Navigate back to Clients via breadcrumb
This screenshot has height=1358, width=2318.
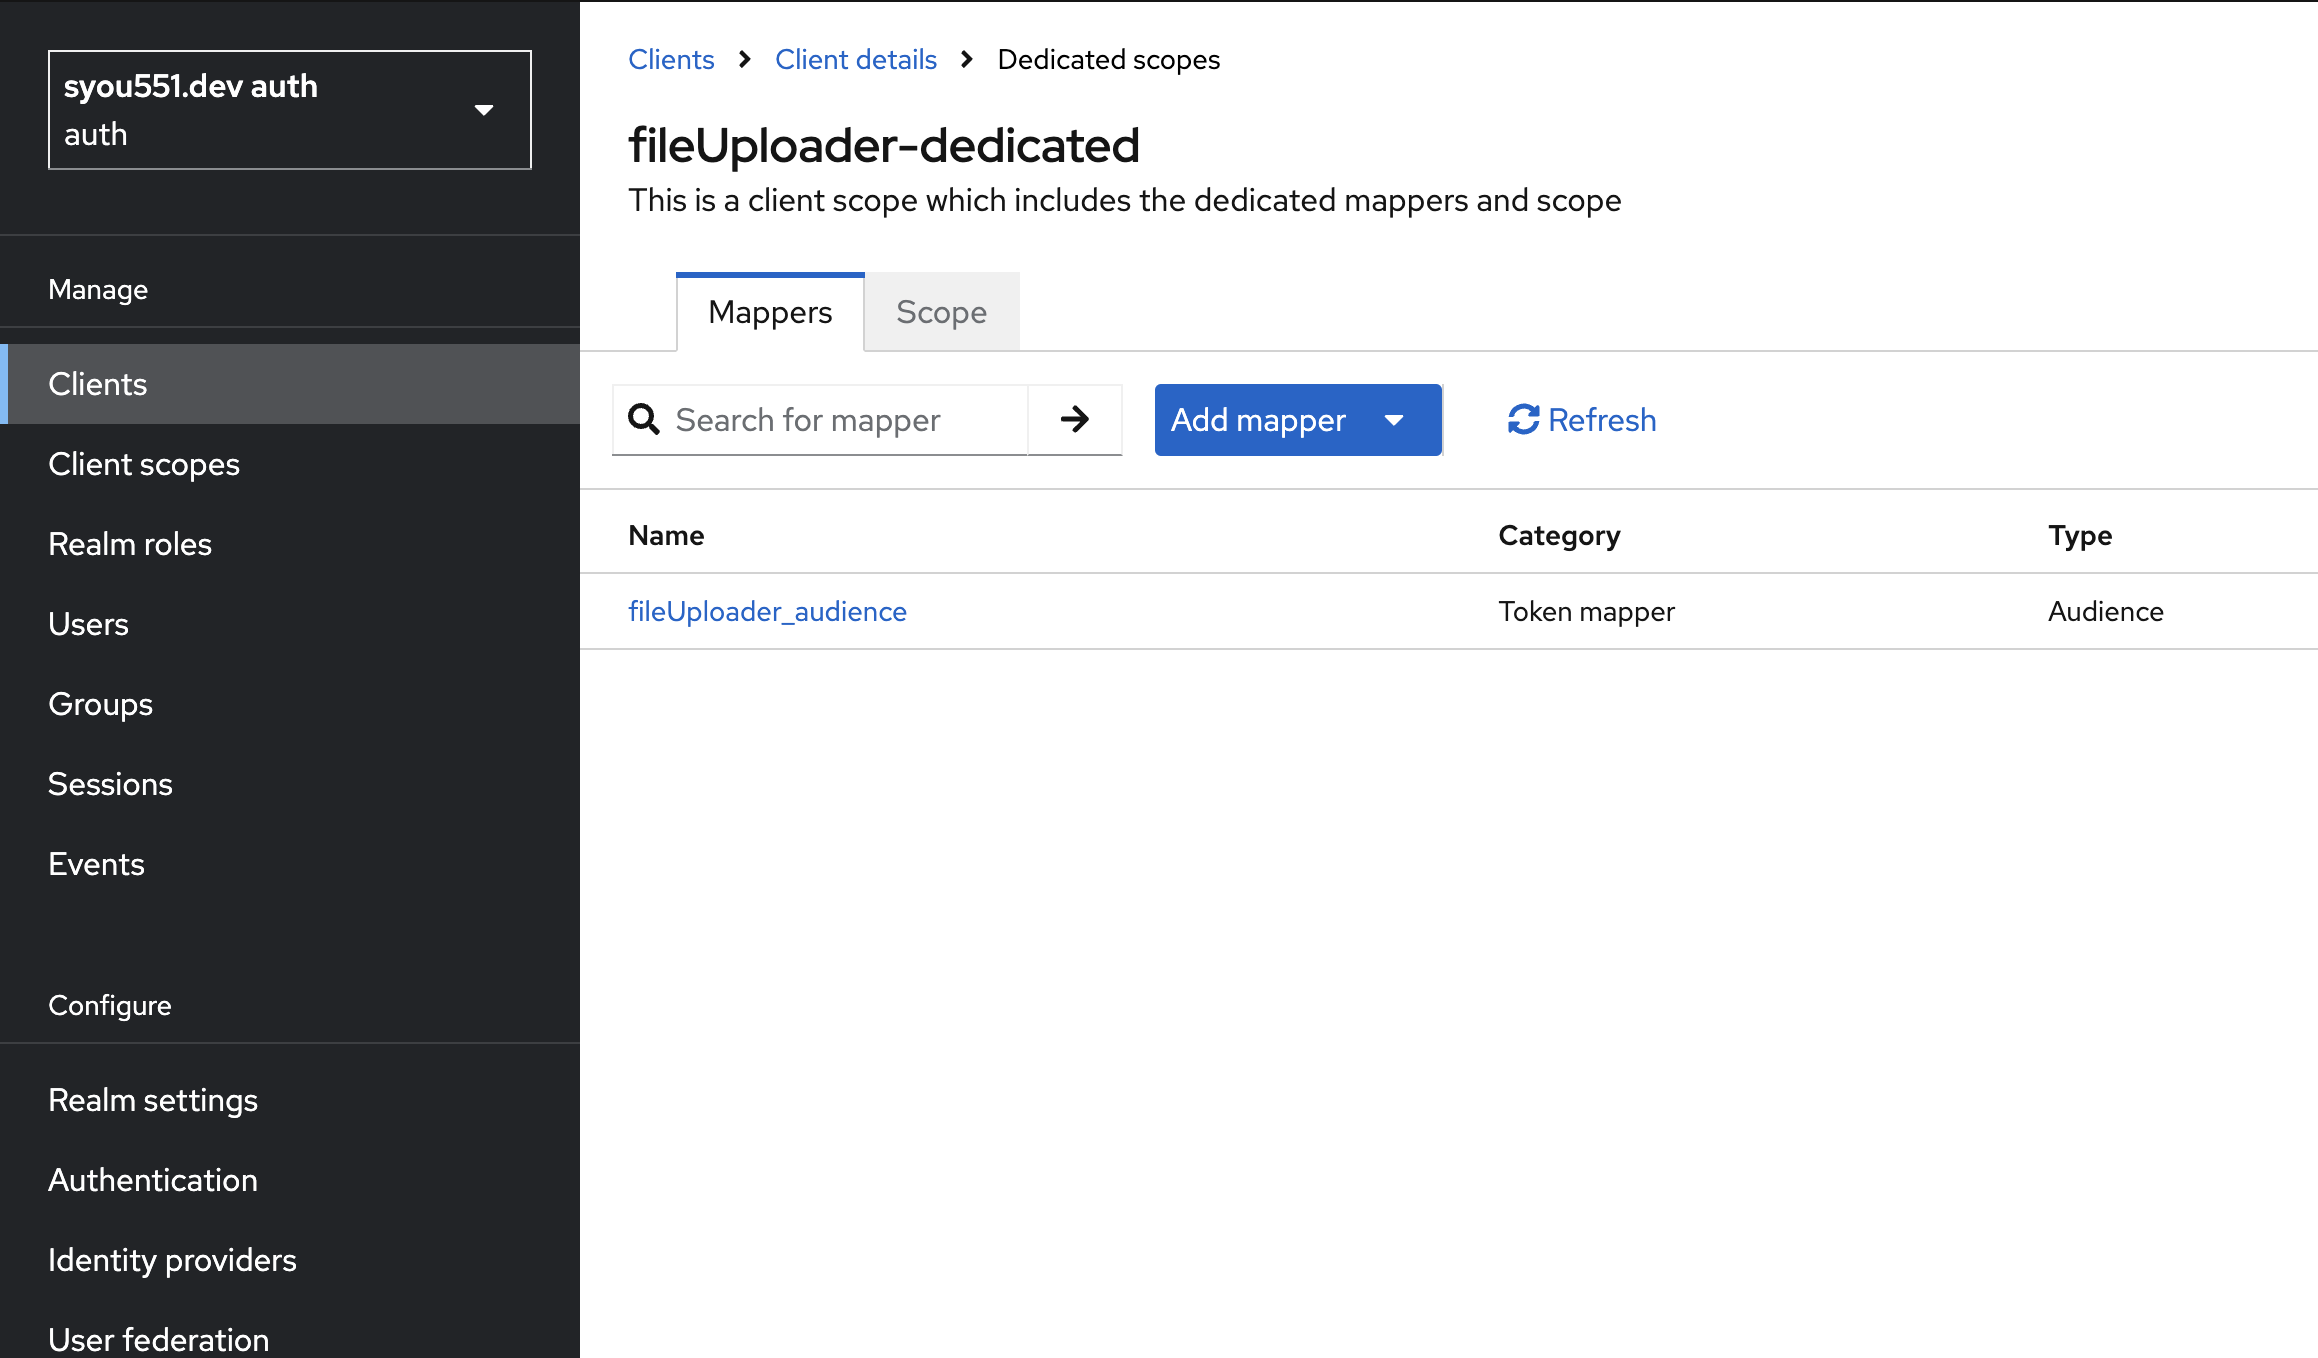tap(671, 59)
